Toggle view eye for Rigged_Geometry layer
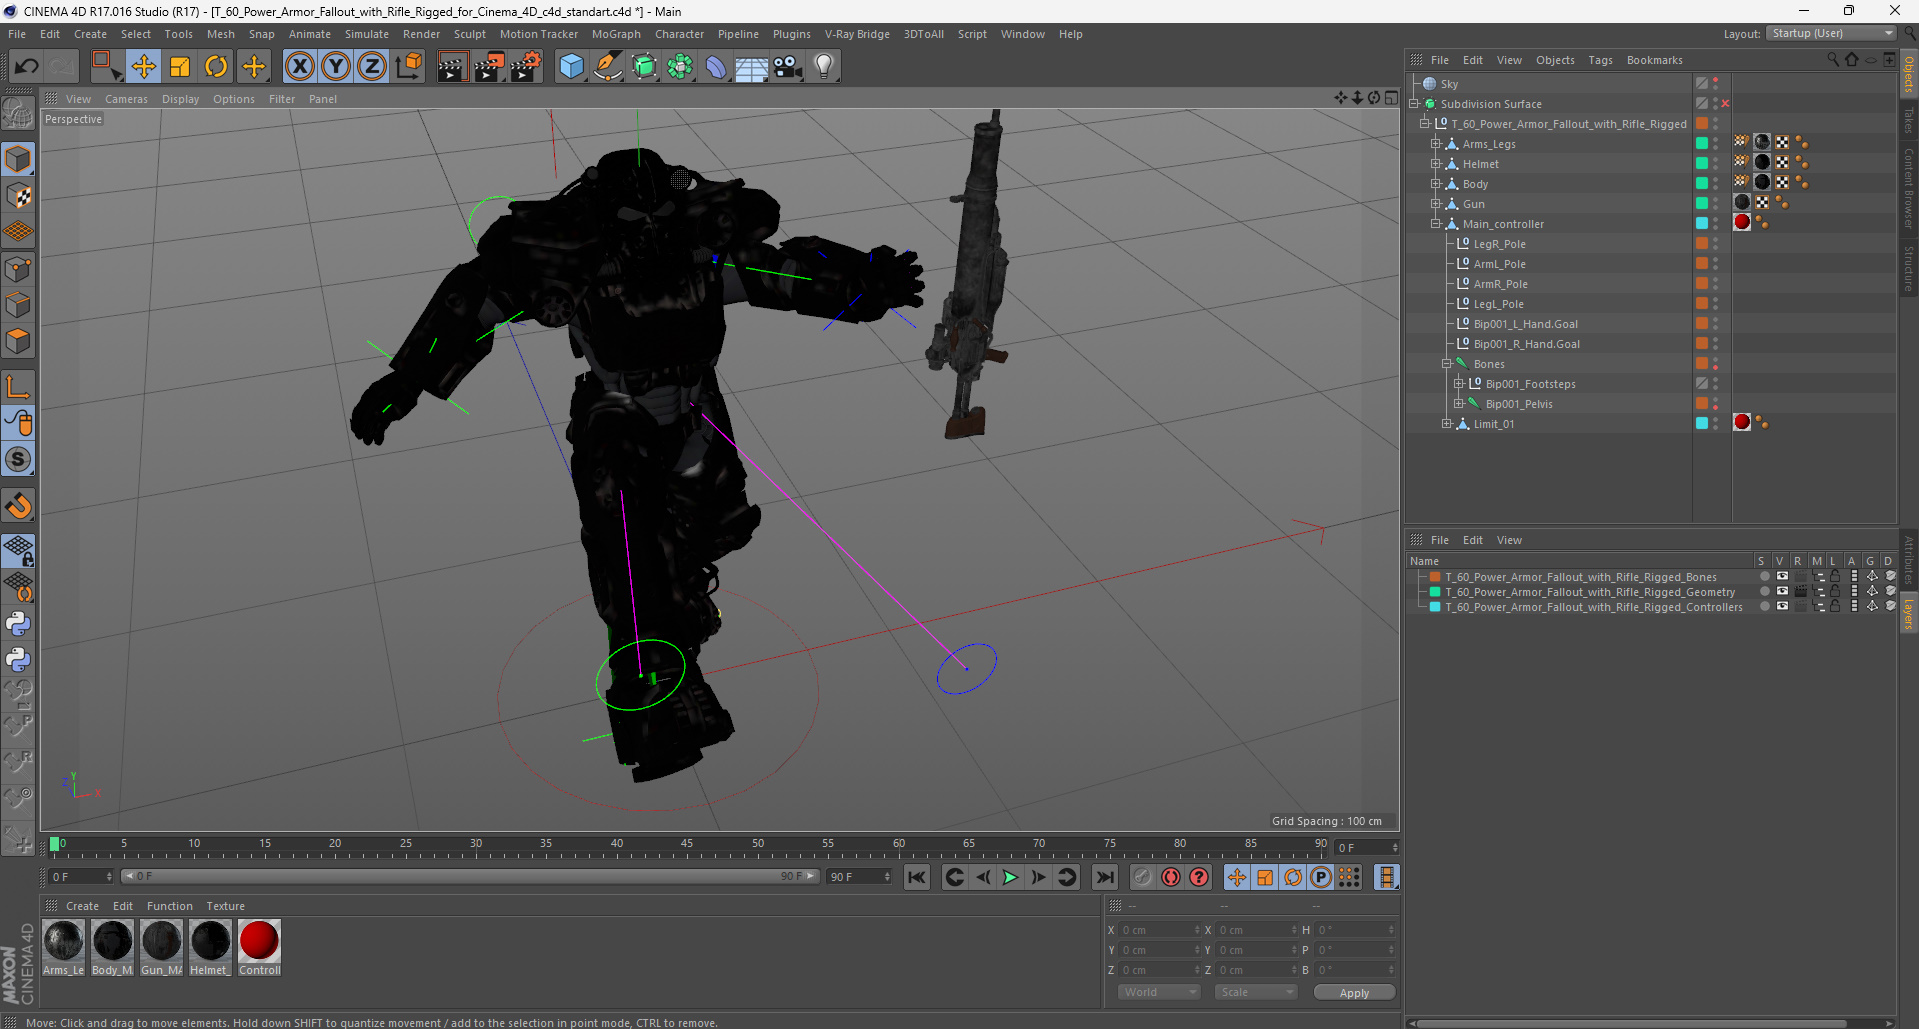Viewport: 1919px width, 1029px height. point(1782,592)
